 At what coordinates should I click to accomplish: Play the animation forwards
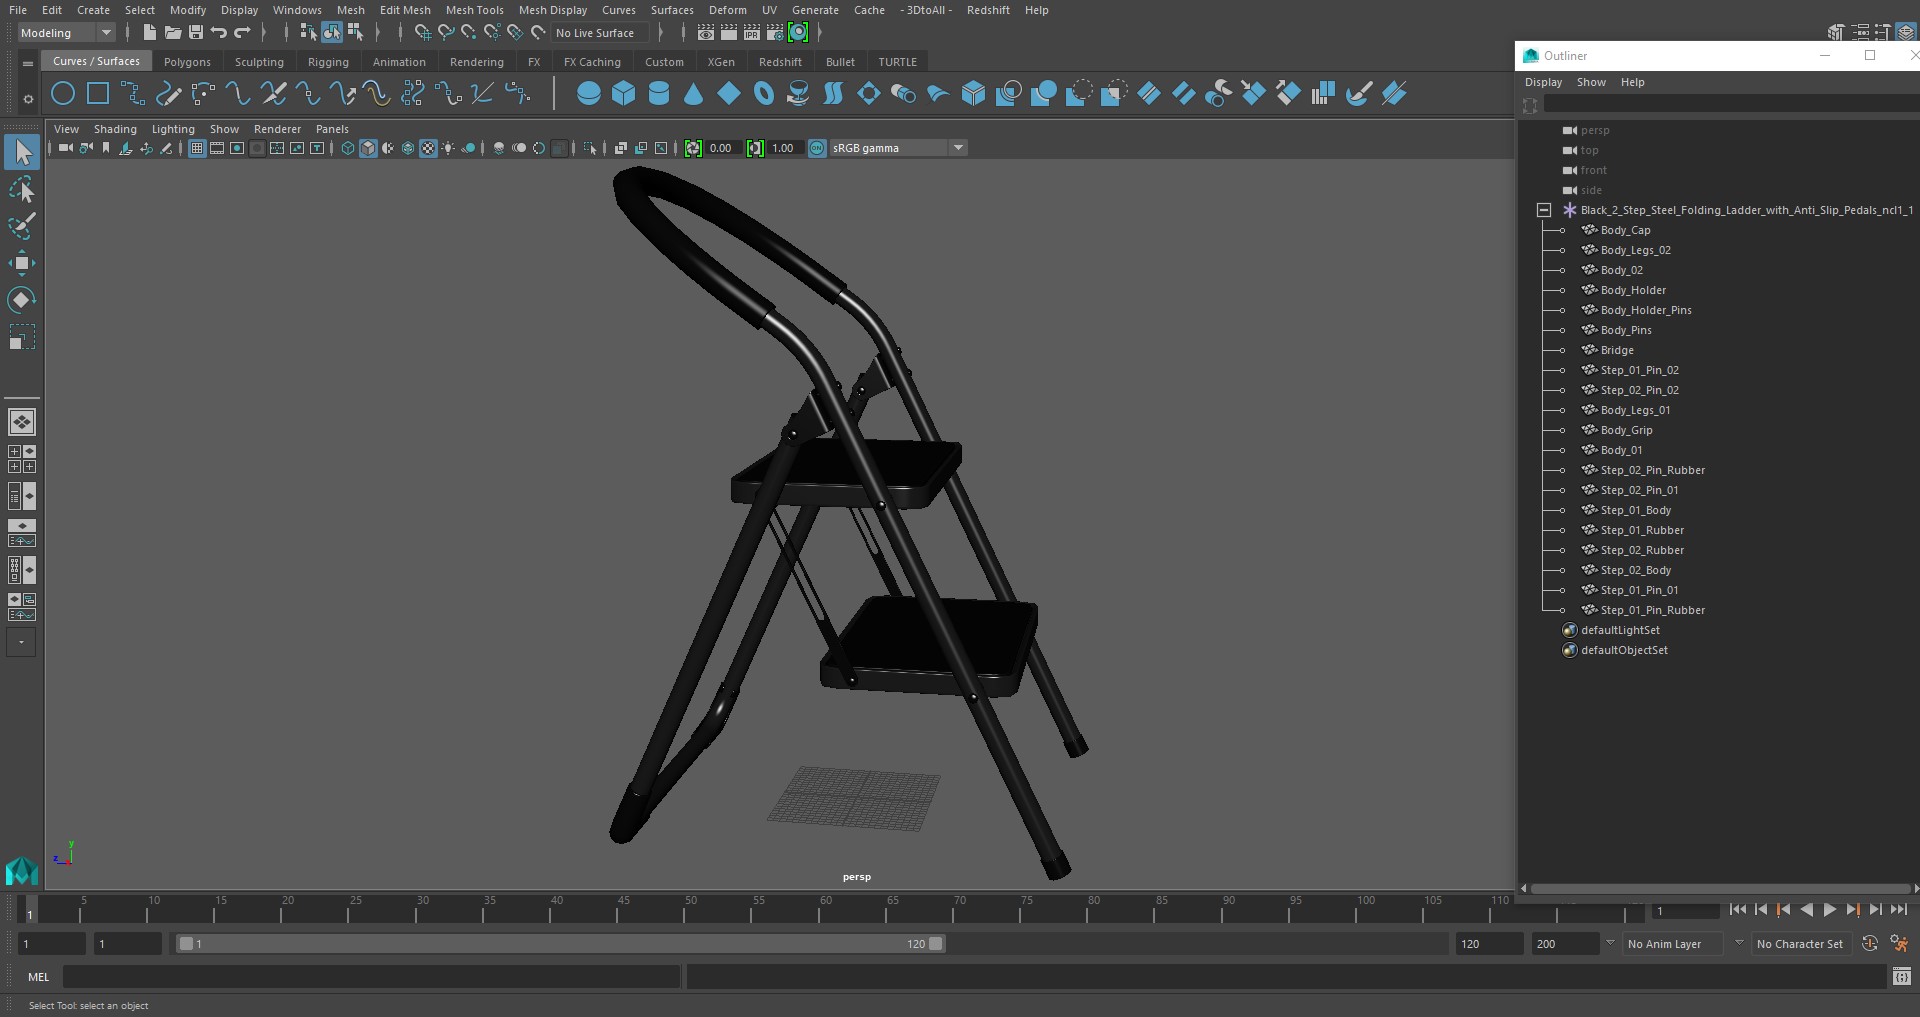1829,910
